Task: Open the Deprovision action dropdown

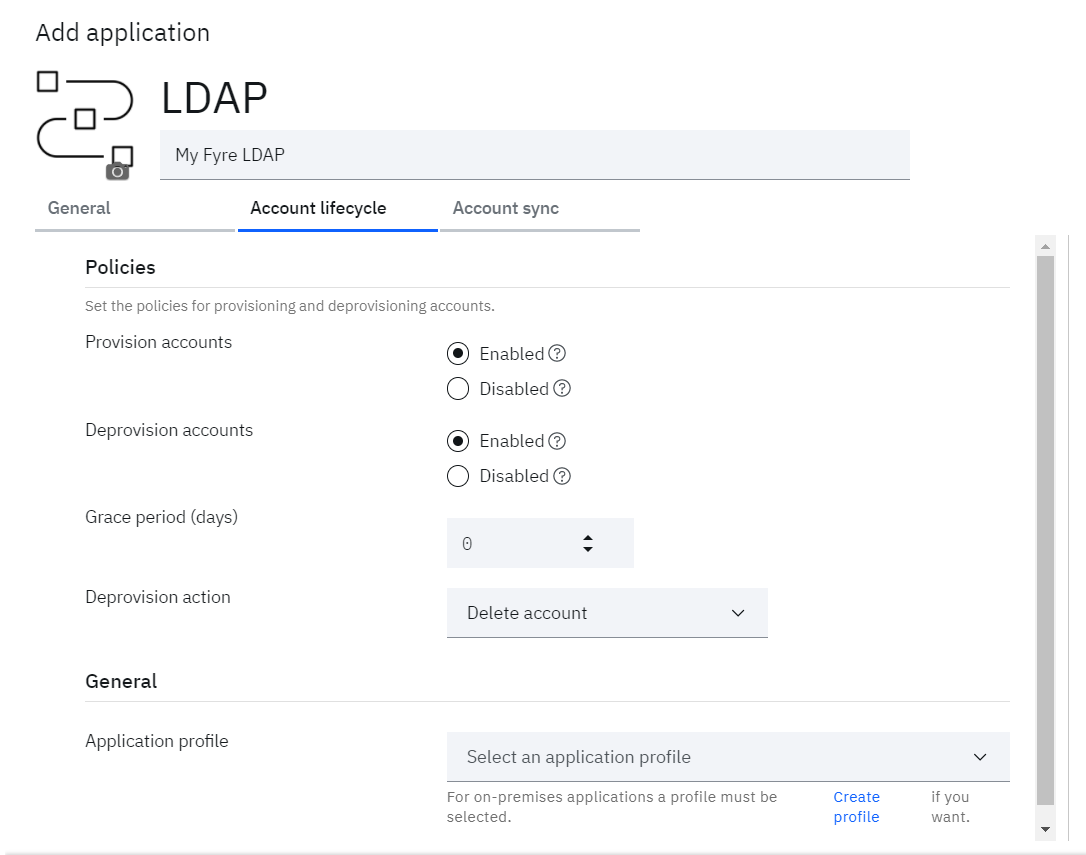Action: [607, 612]
